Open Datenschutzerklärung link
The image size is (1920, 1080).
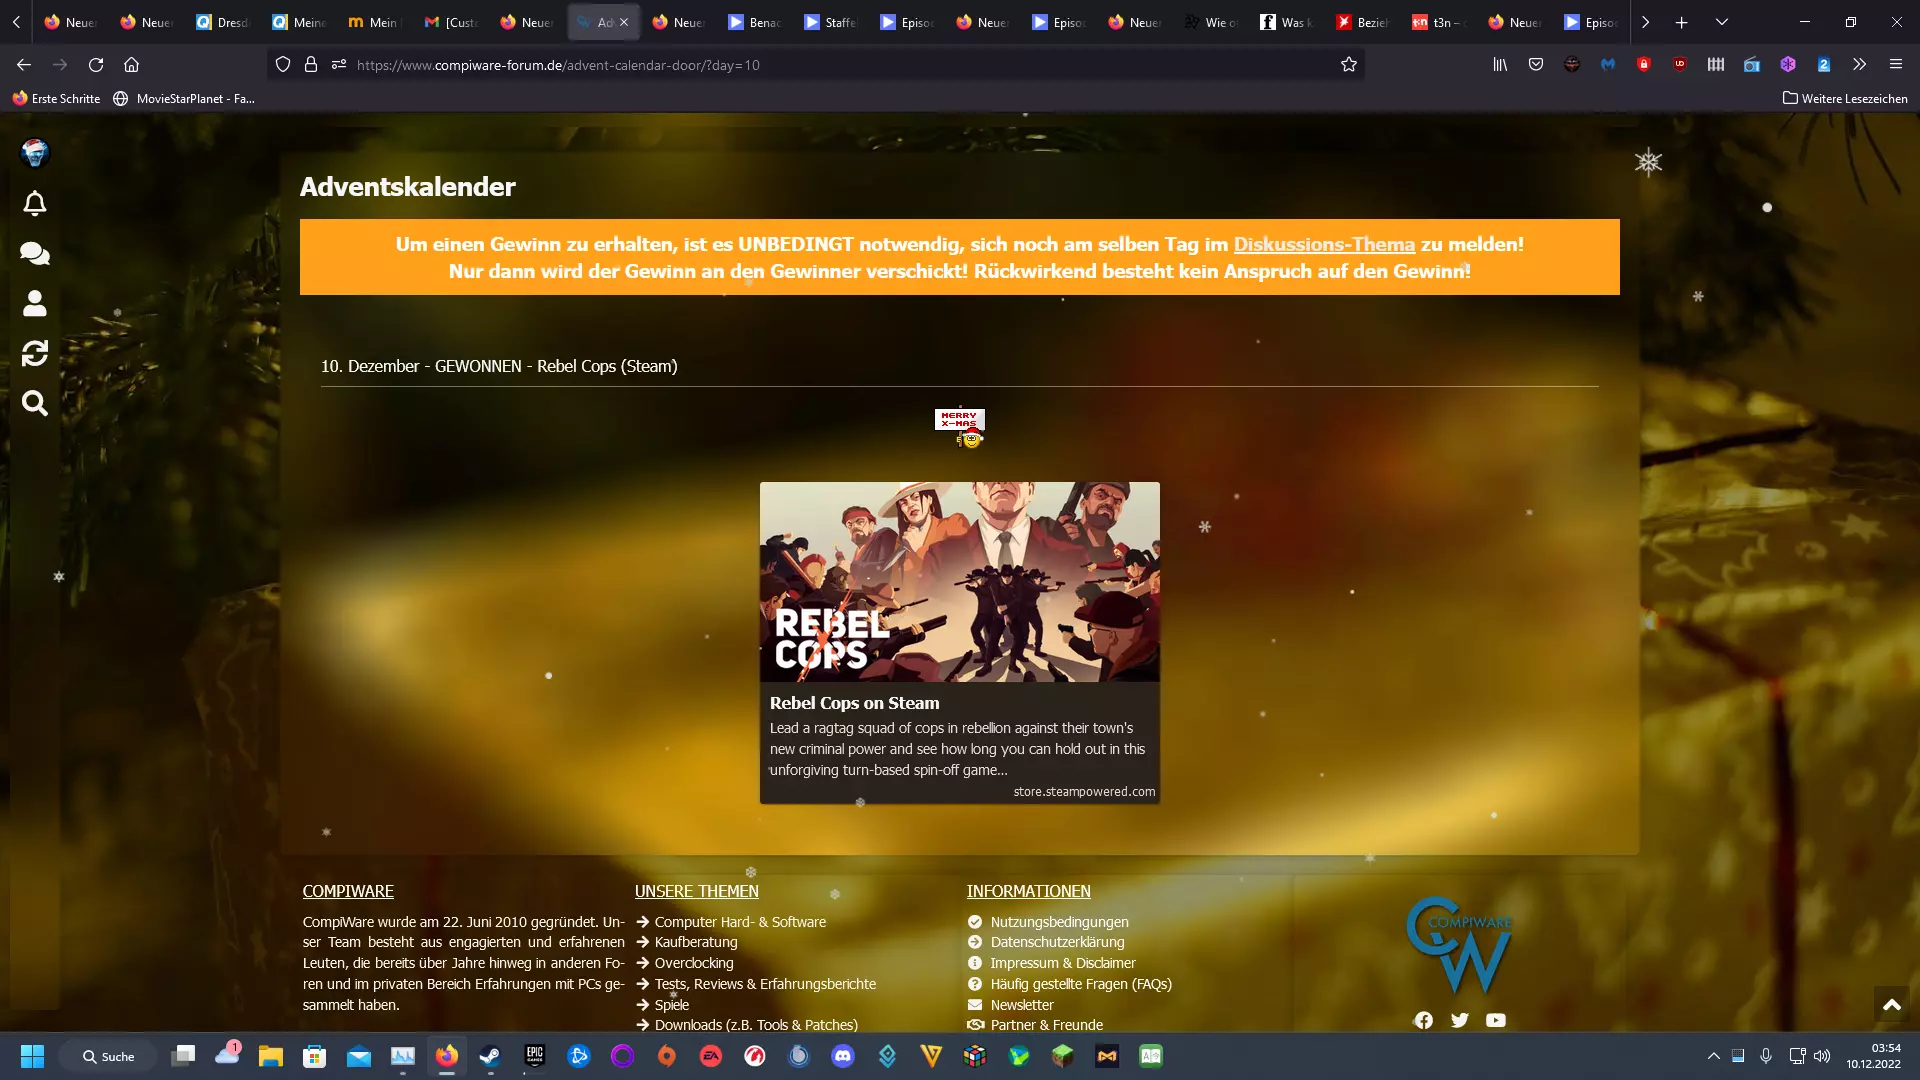click(x=1057, y=942)
